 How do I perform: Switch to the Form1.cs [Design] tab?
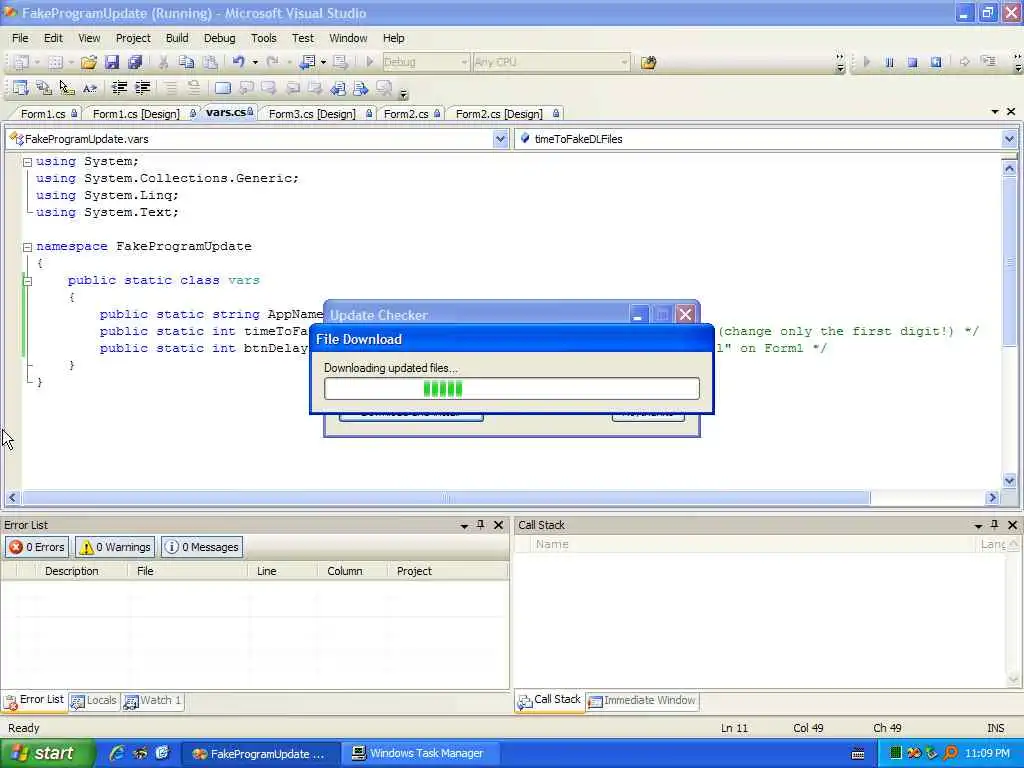tap(136, 114)
